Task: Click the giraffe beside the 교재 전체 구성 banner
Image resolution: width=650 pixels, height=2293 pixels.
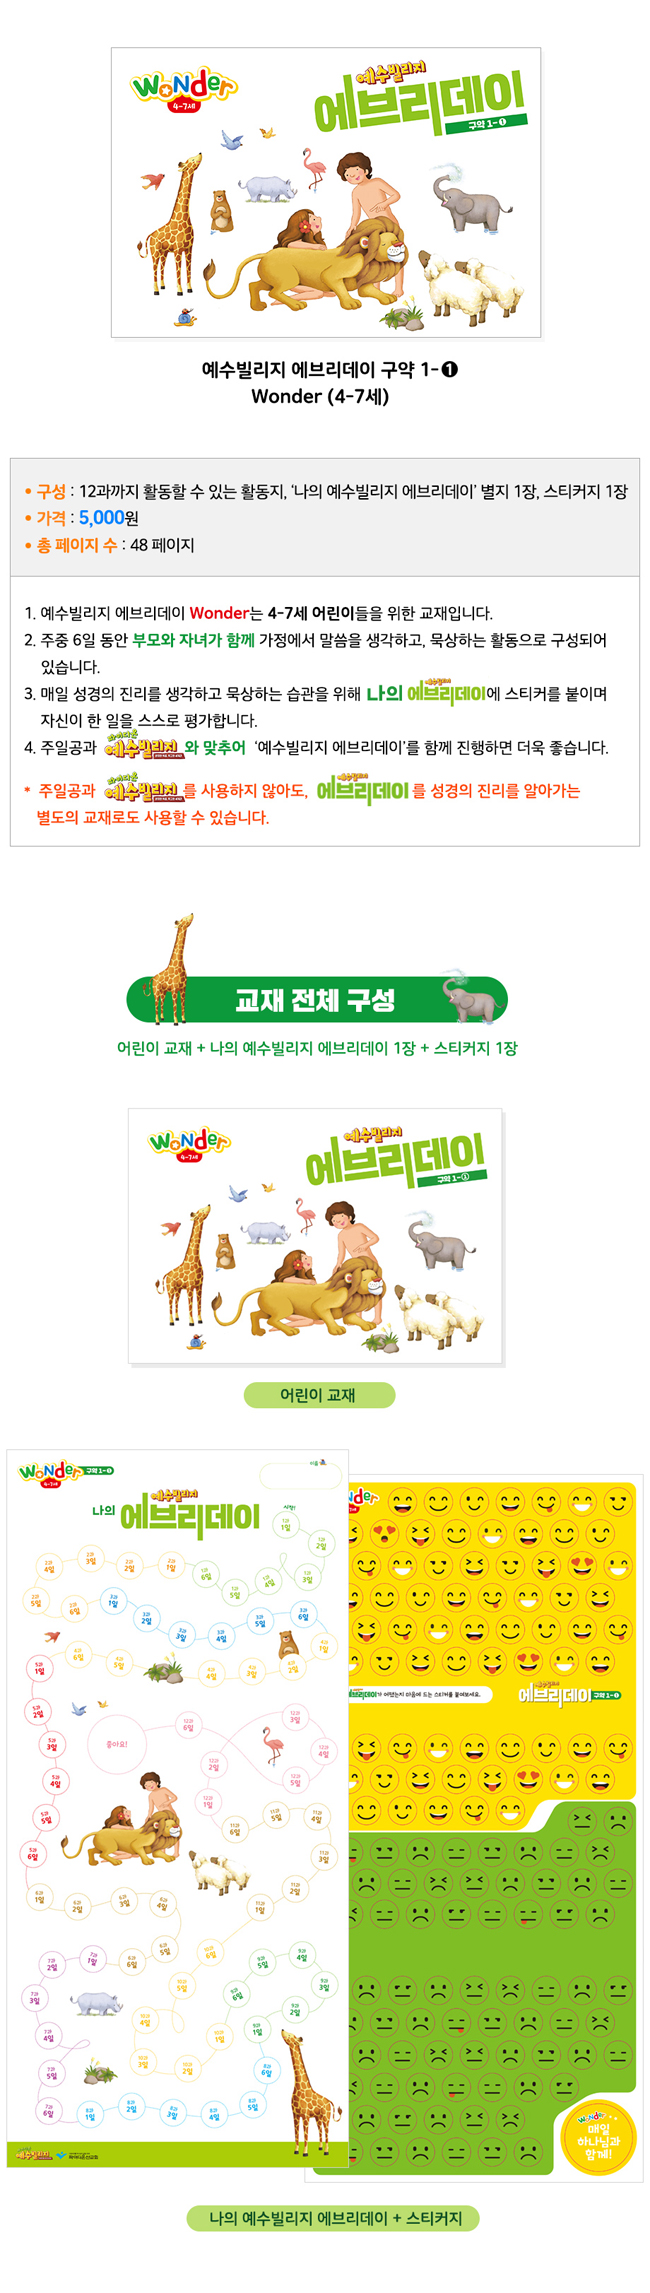Action: (x=168, y=967)
